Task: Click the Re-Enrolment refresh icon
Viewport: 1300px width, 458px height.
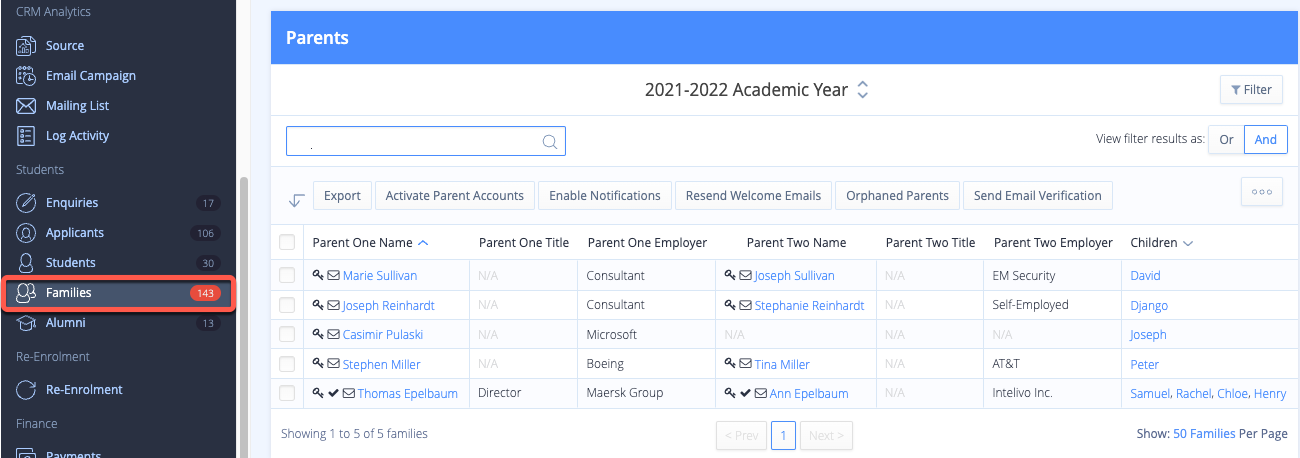Action: [27, 390]
